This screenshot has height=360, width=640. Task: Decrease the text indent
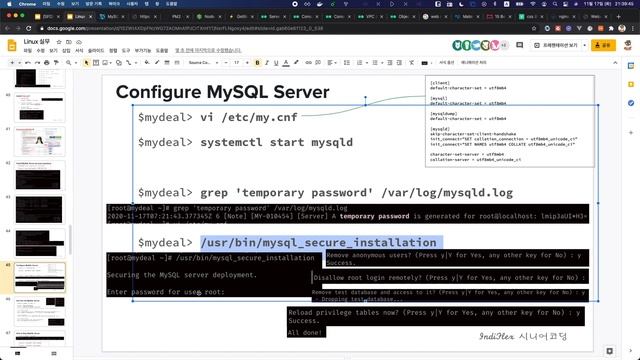pyautogui.click(x=390, y=63)
